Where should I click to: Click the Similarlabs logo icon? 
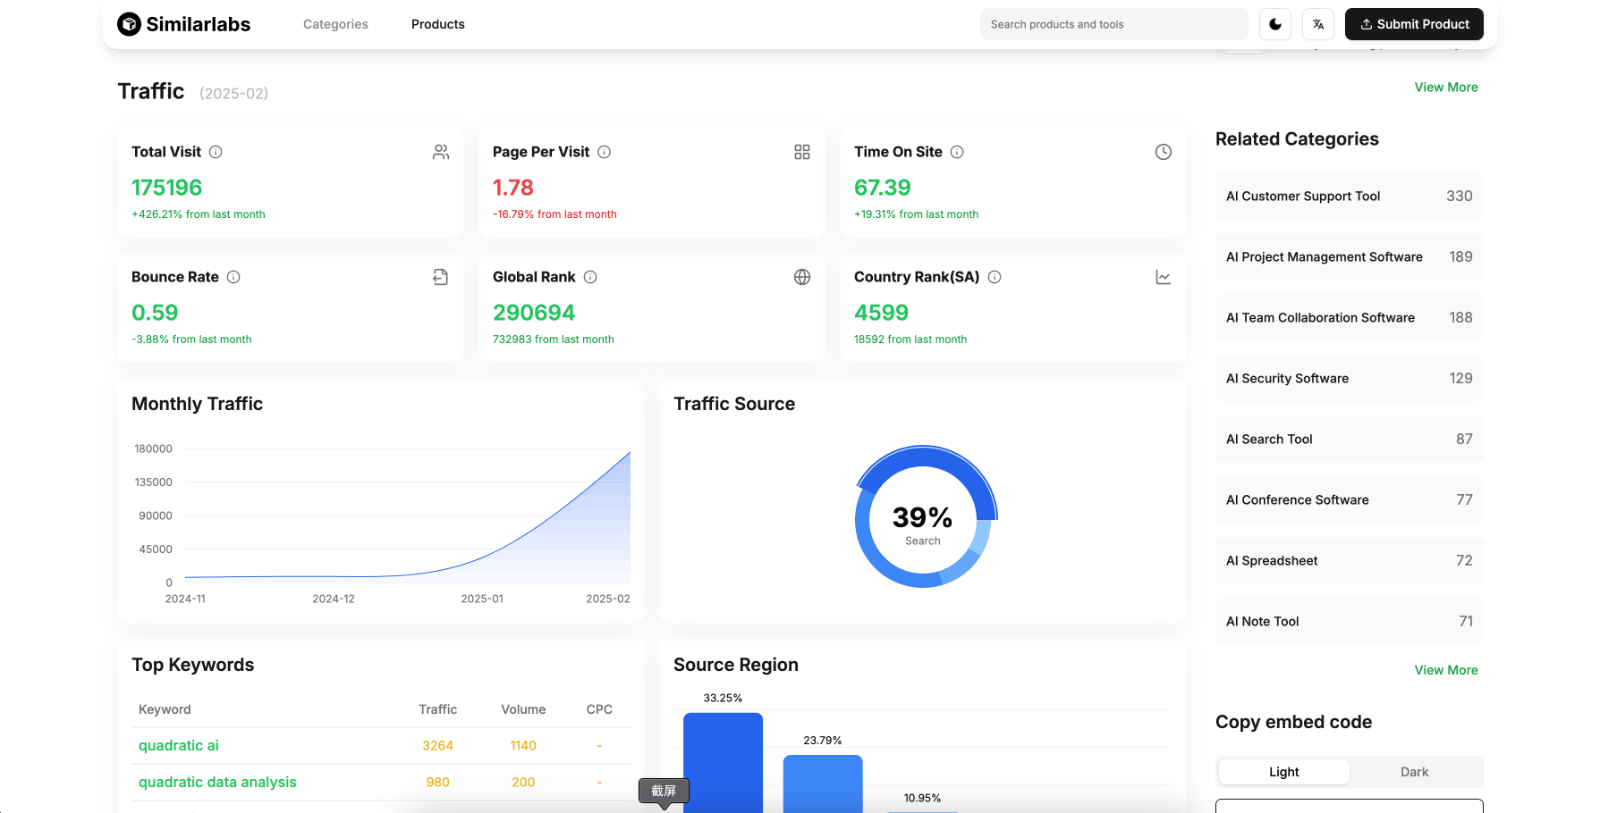point(129,24)
